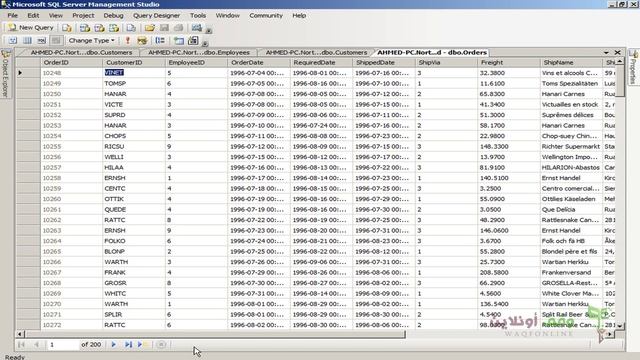Open the Project menu
640x360 pixels.
83,16
